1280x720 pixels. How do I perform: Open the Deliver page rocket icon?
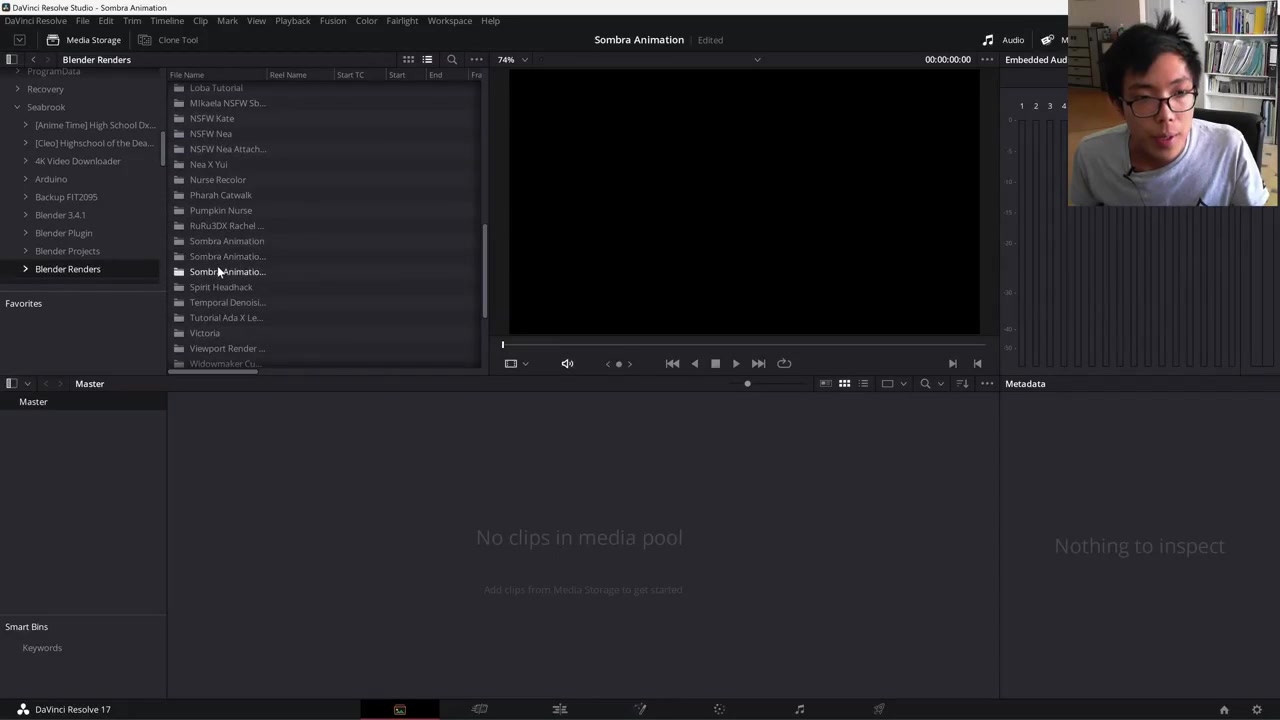click(879, 709)
